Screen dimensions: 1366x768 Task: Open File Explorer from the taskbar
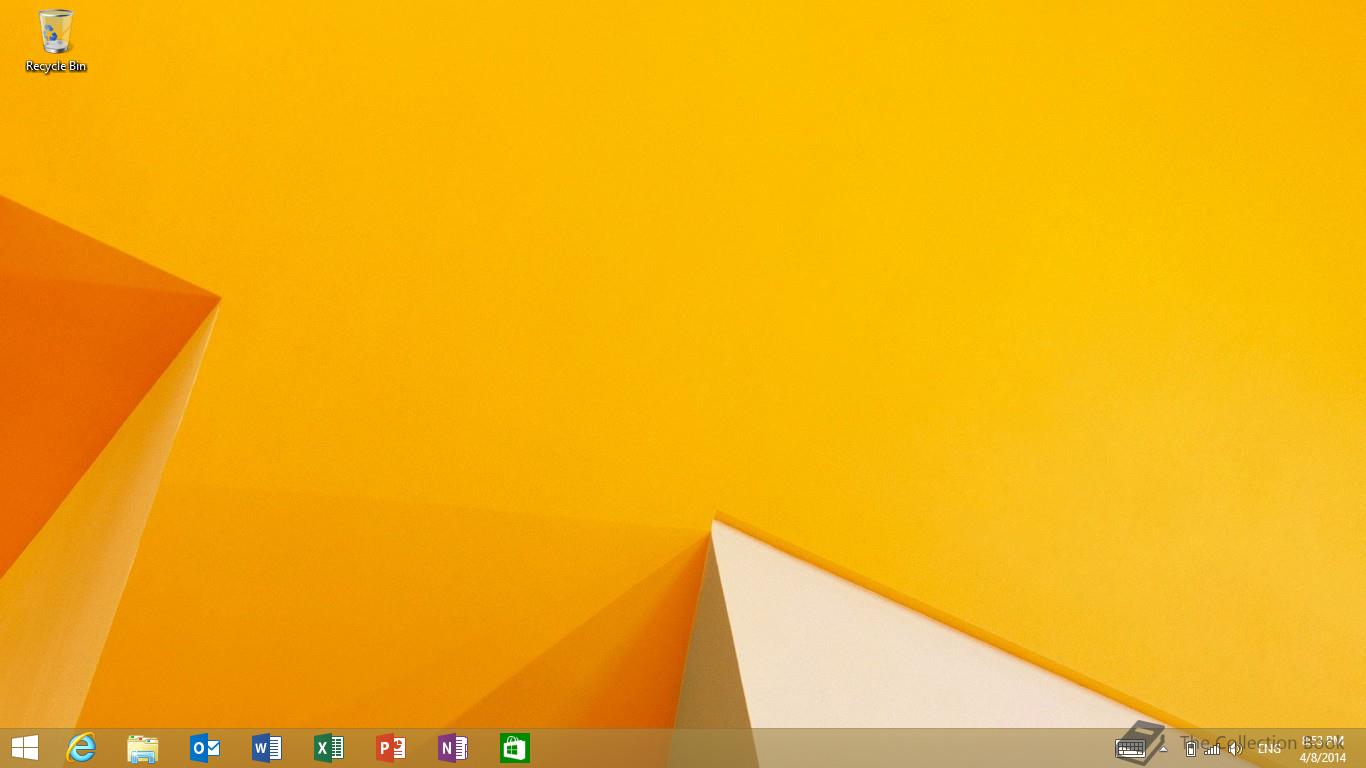point(143,748)
